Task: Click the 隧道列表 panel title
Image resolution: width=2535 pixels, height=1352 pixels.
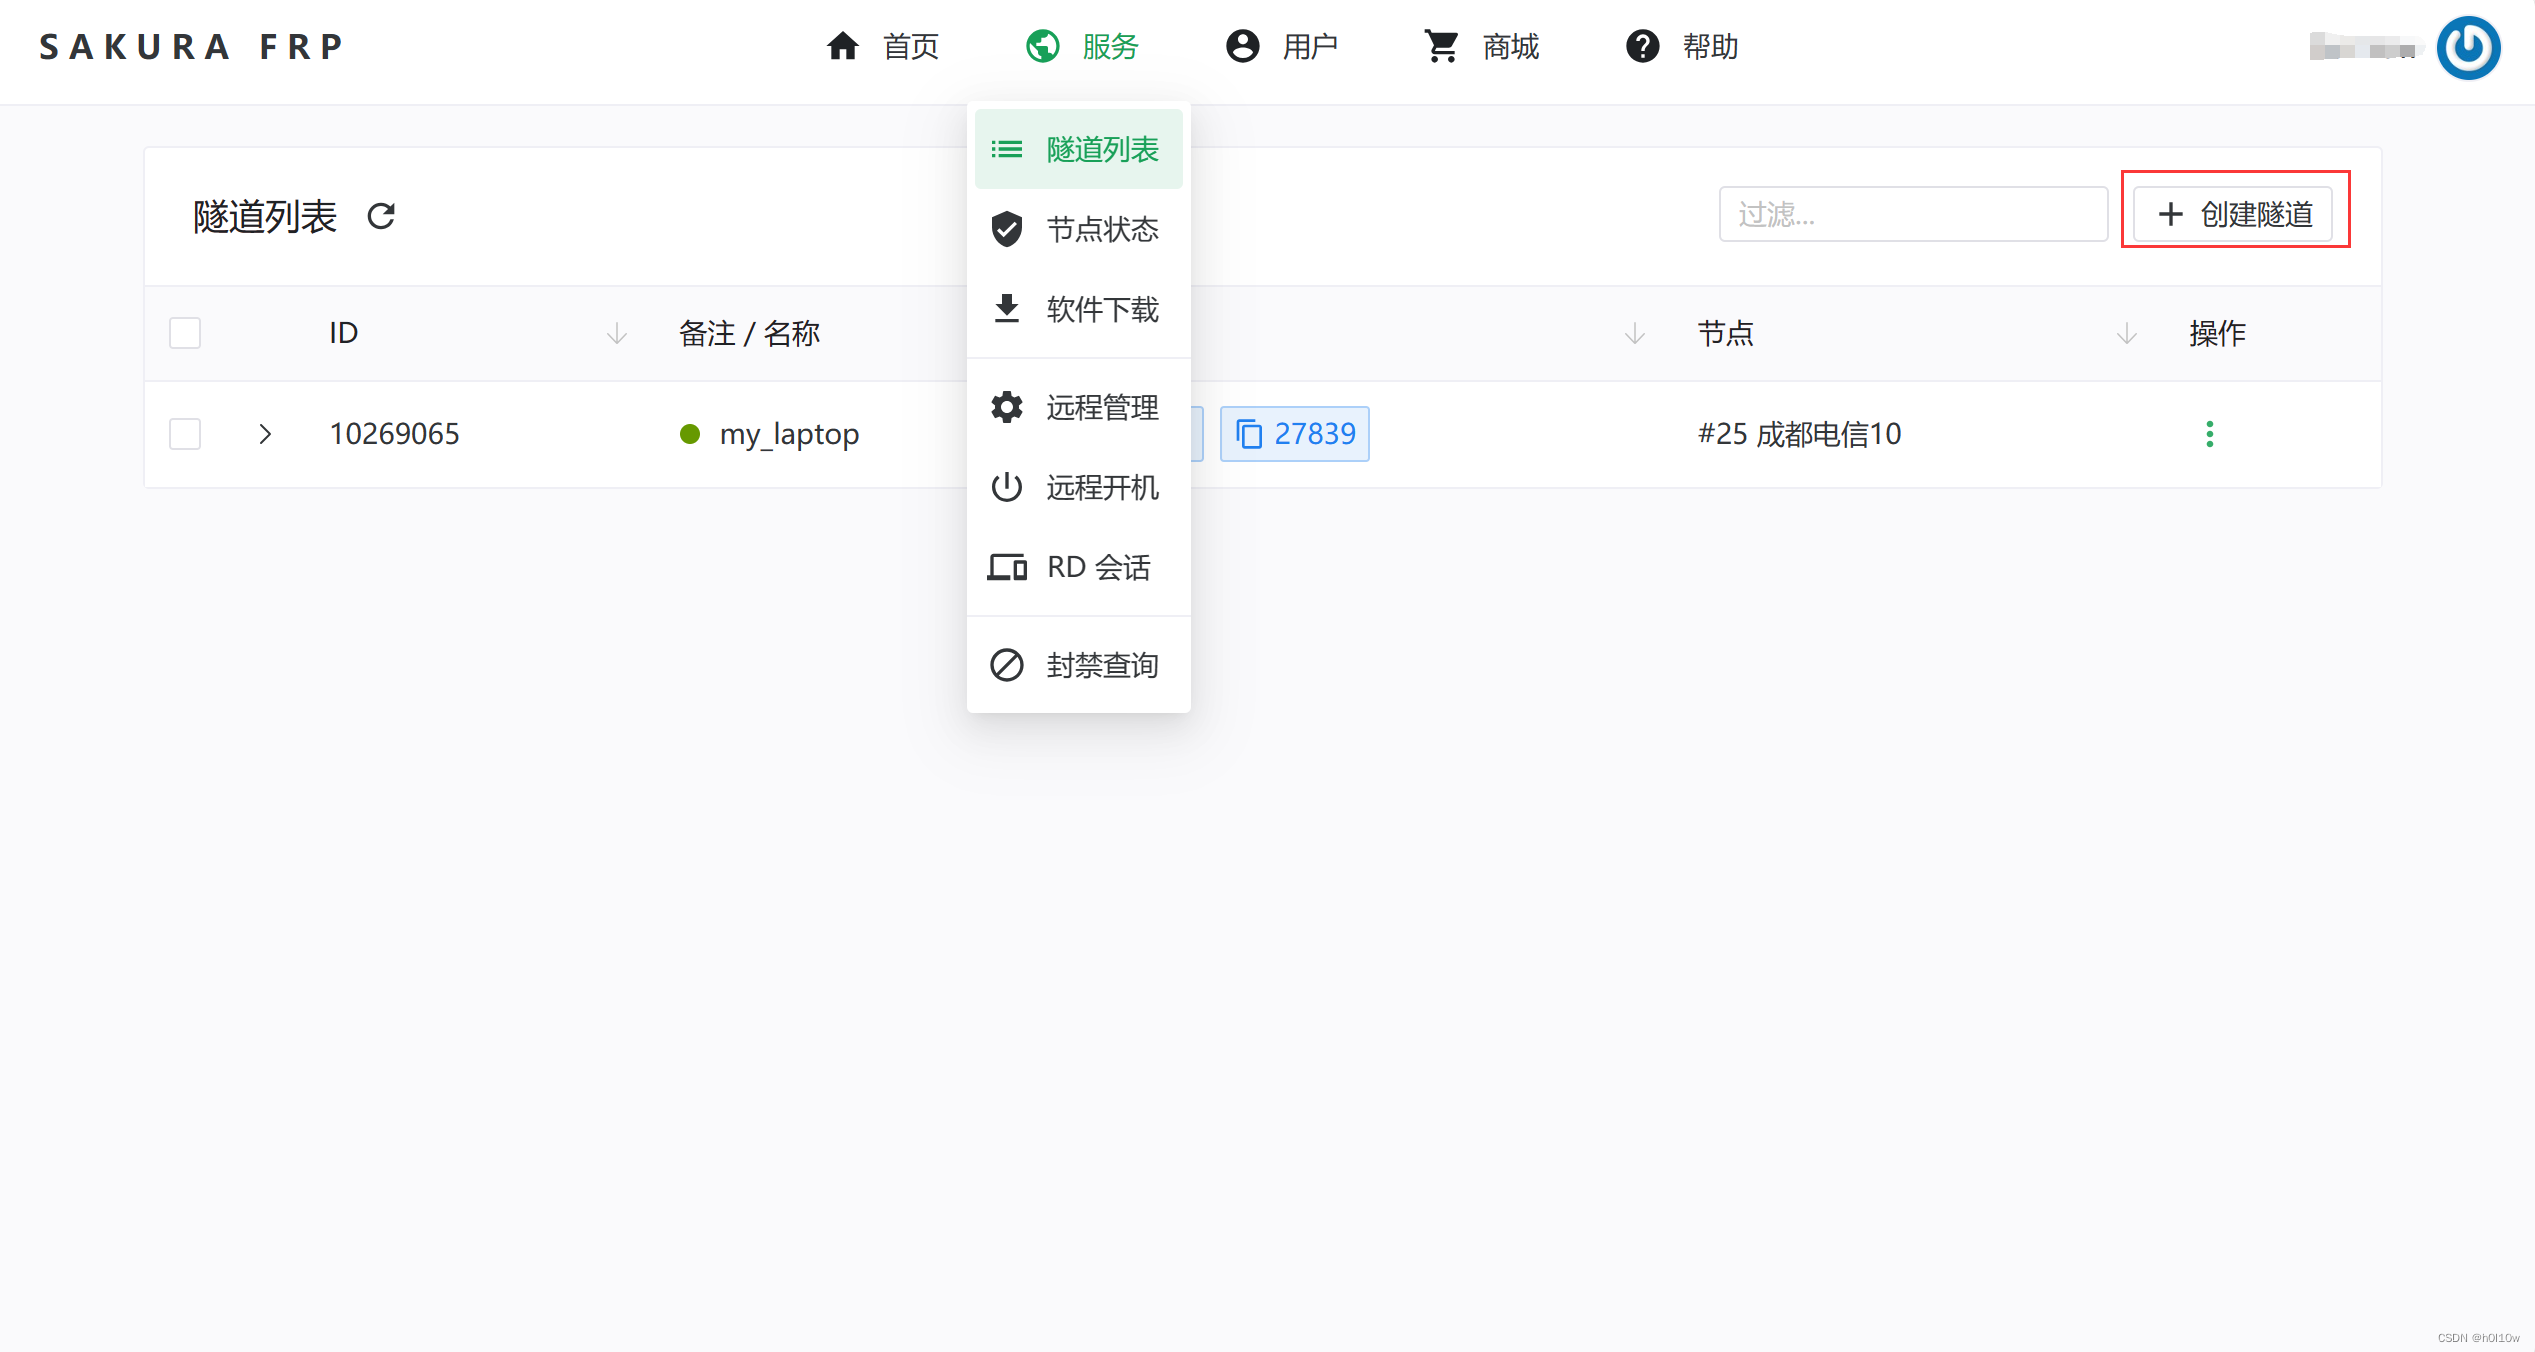Action: point(265,216)
